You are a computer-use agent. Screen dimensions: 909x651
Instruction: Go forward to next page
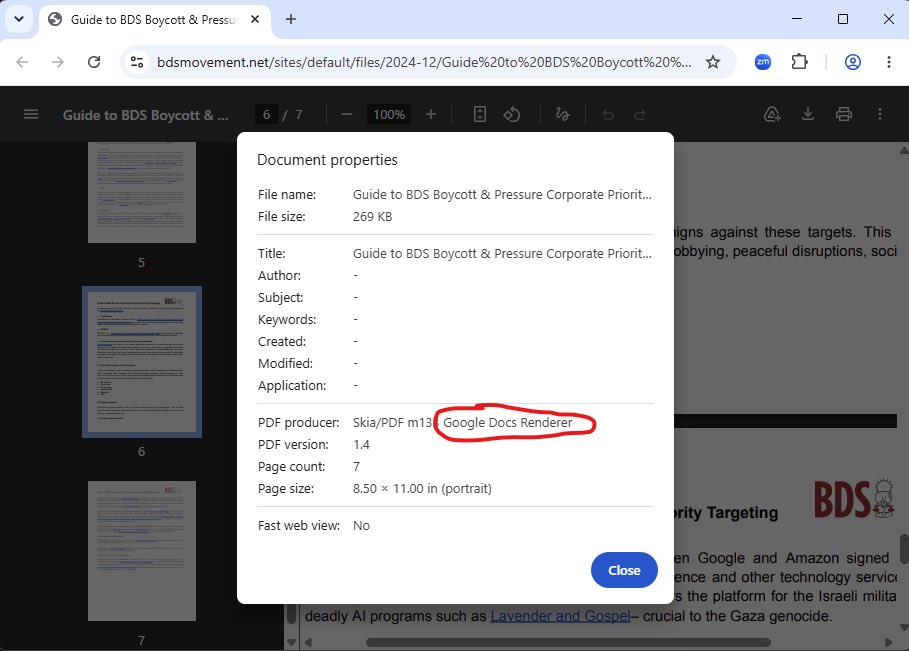tap(58, 62)
